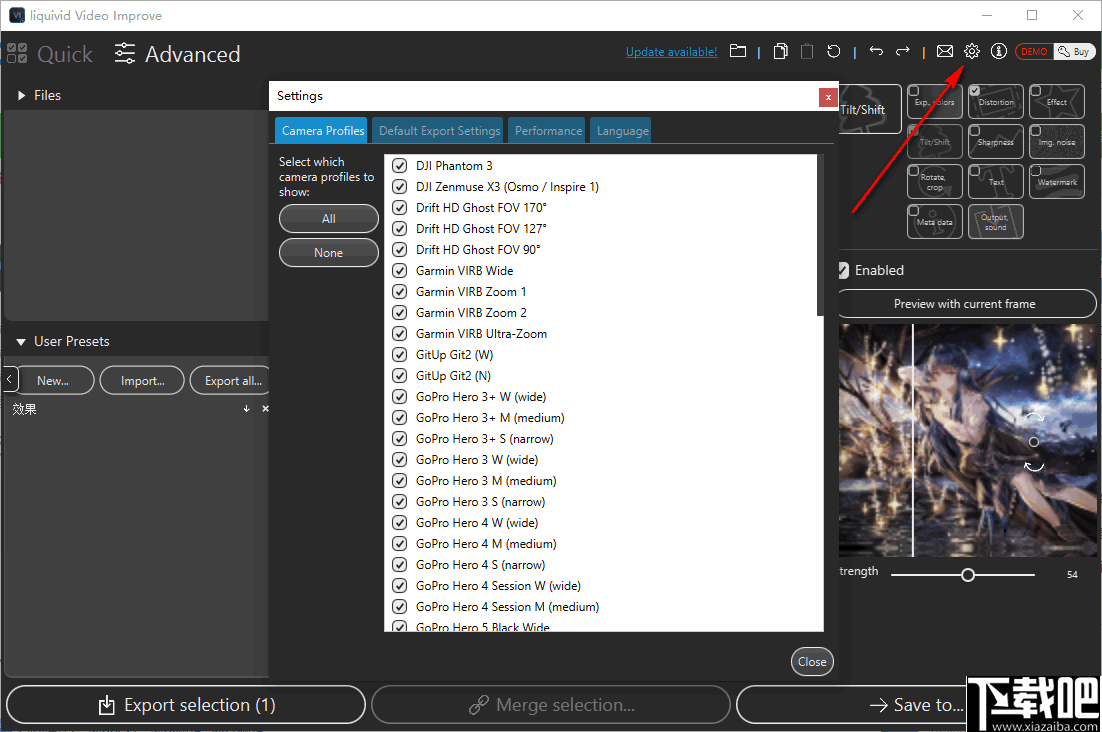Select the Watermark effect tile

coord(1056,182)
